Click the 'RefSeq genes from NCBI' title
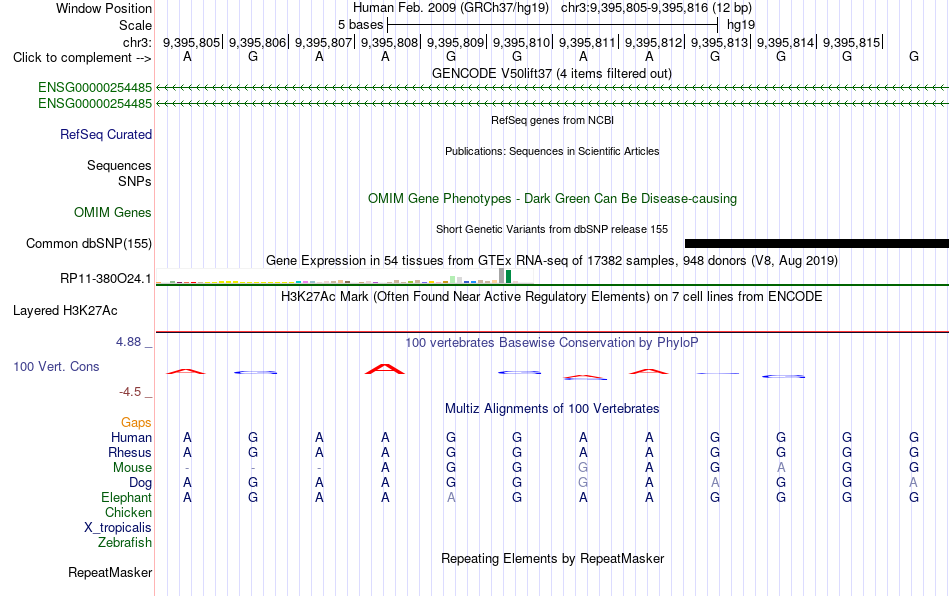The height and width of the screenshot is (596, 950). coord(553,120)
